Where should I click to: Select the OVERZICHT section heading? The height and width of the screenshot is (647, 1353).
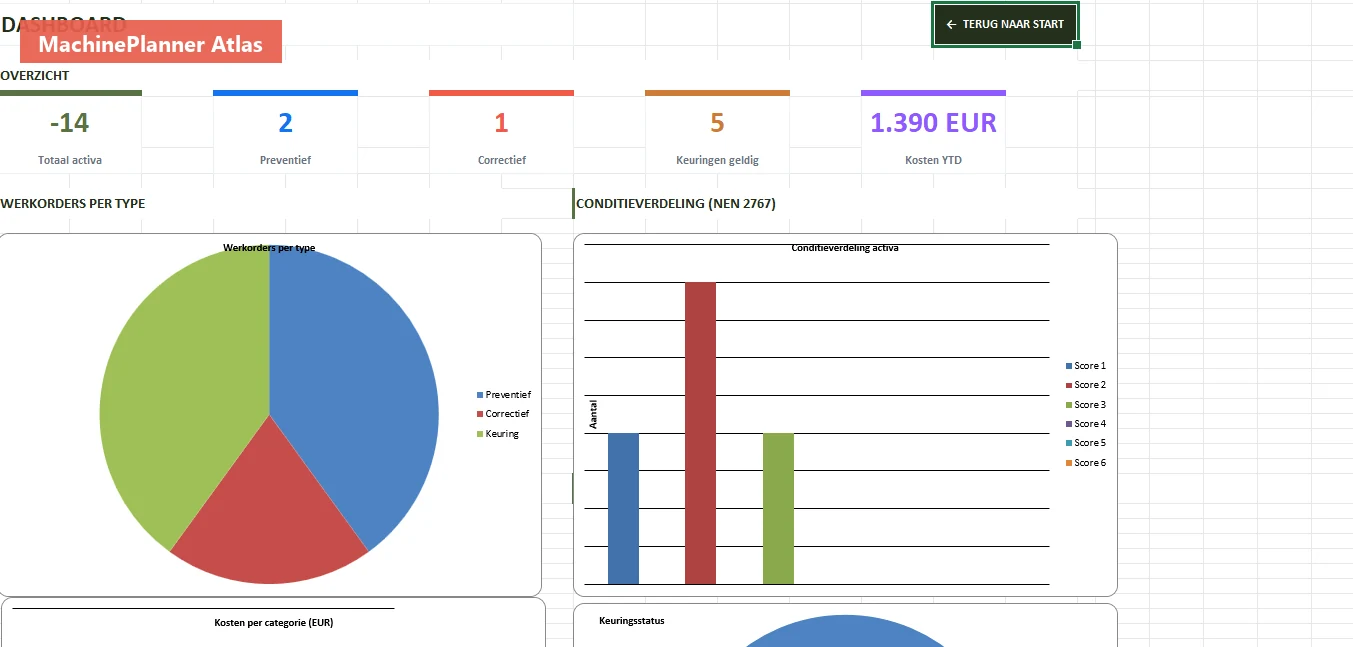(x=35, y=75)
